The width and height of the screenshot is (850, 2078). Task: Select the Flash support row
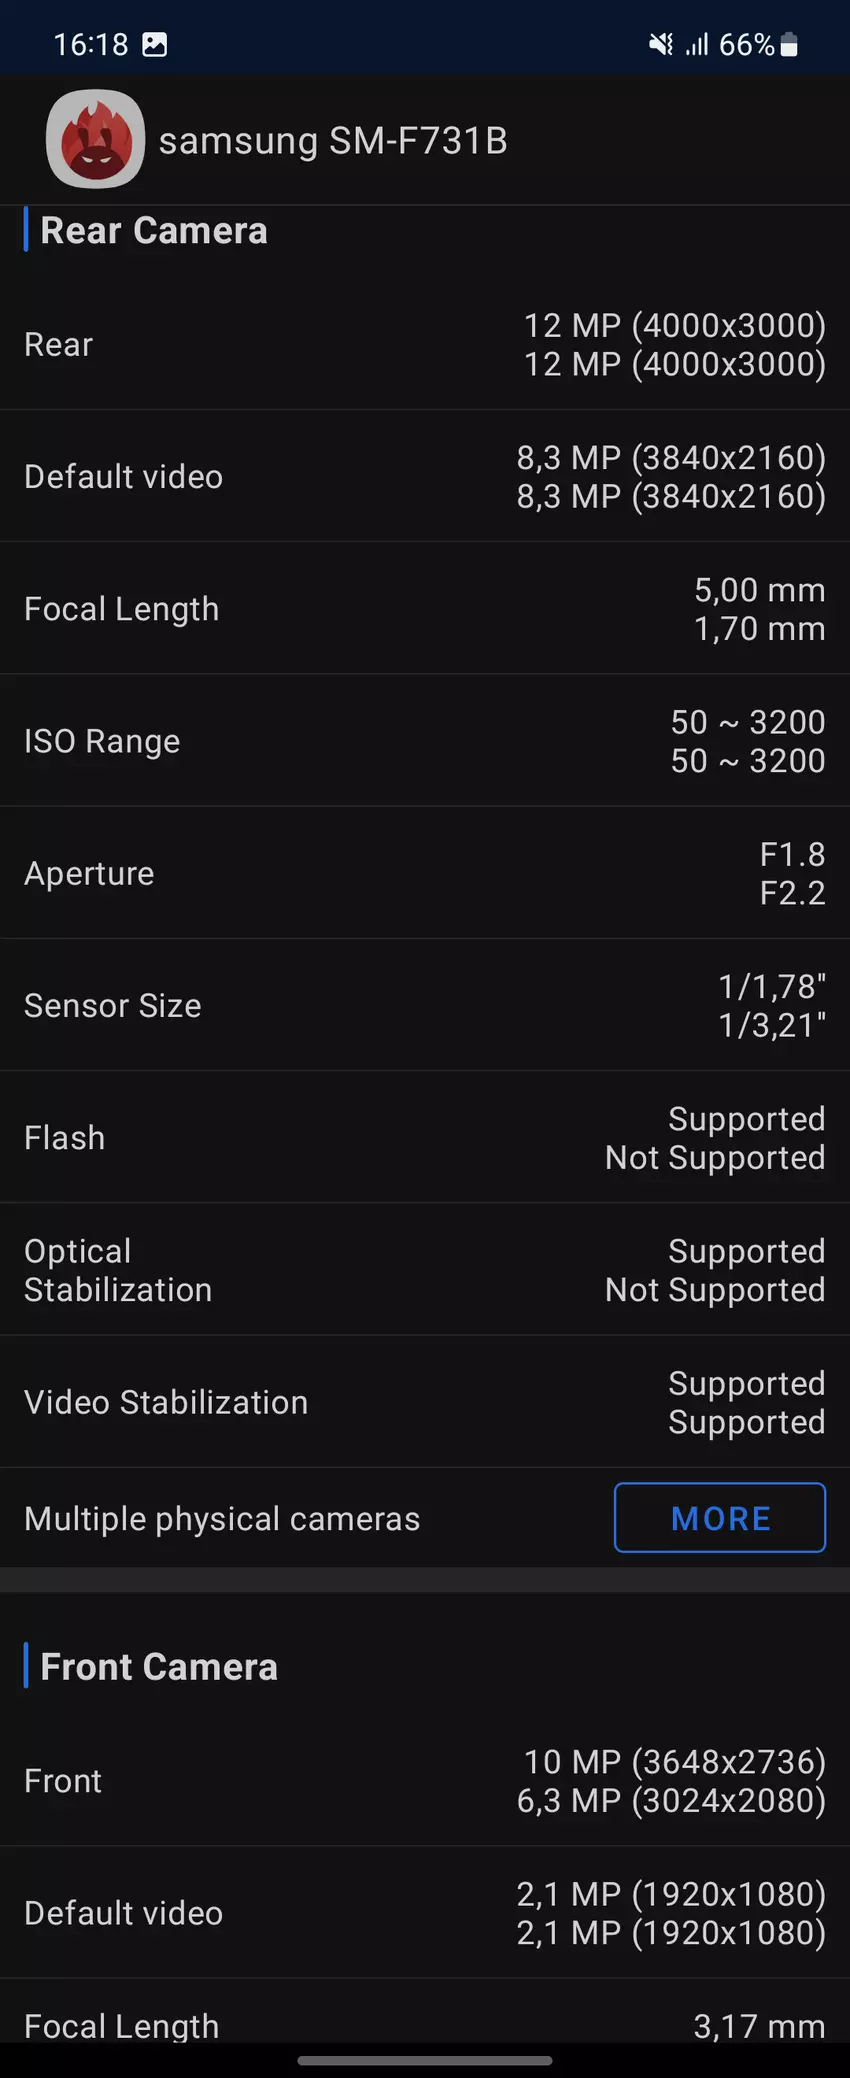pyautogui.click(x=424, y=1138)
